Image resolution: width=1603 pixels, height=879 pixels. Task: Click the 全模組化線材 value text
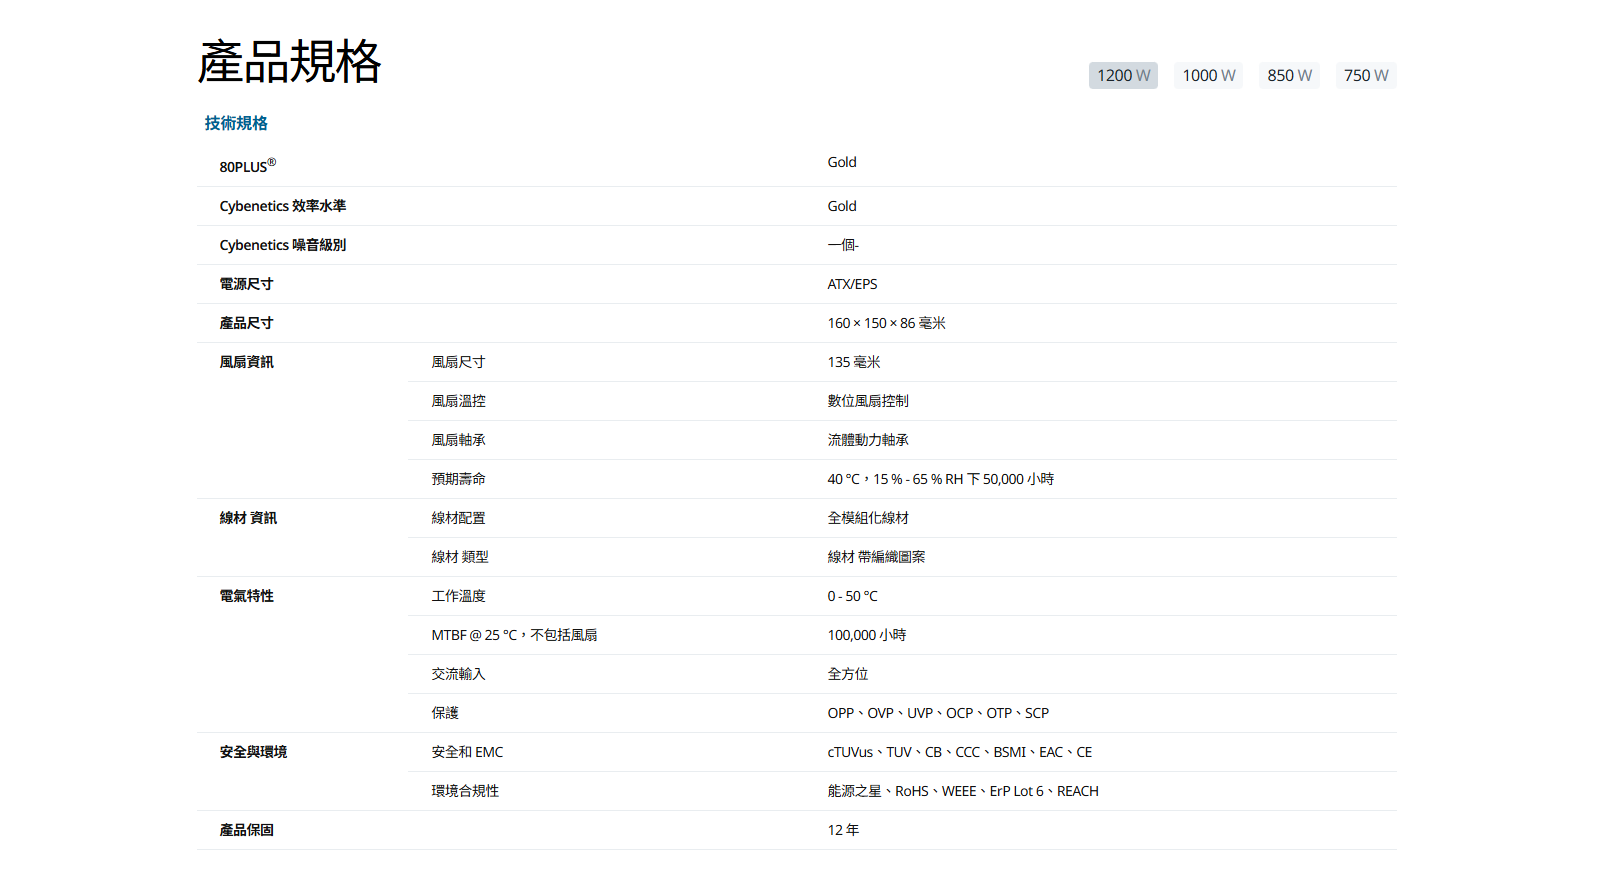(x=868, y=518)
